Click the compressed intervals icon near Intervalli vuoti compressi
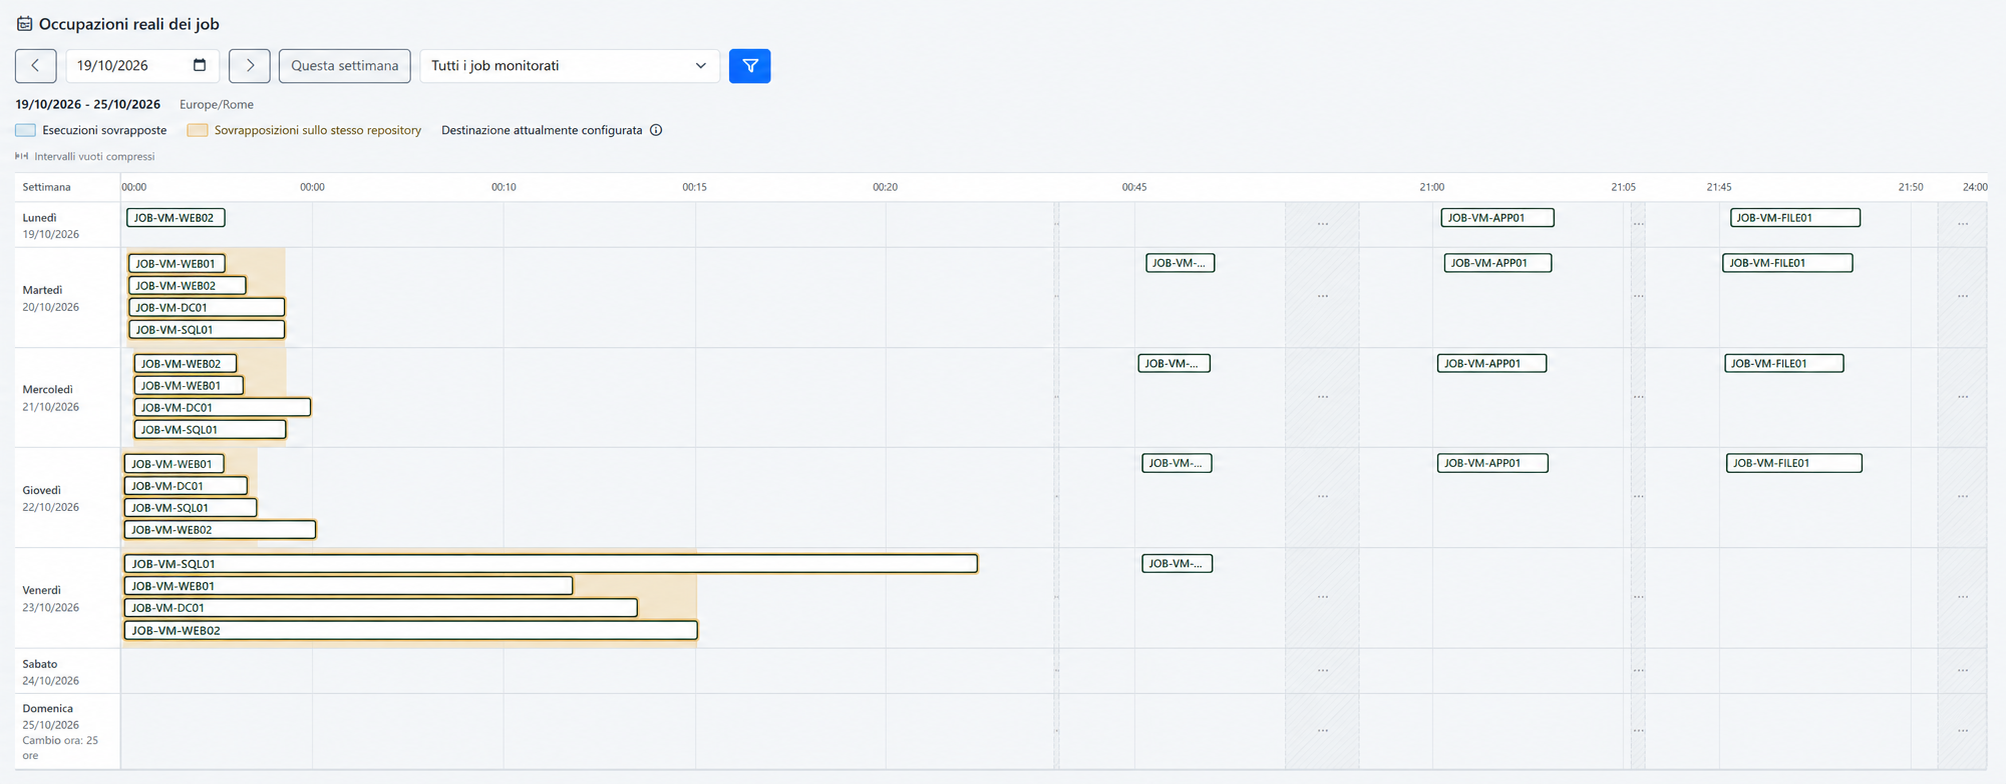Image resolution: width=2006 pixels, height=784 pixels. click(x=21, y=156)
